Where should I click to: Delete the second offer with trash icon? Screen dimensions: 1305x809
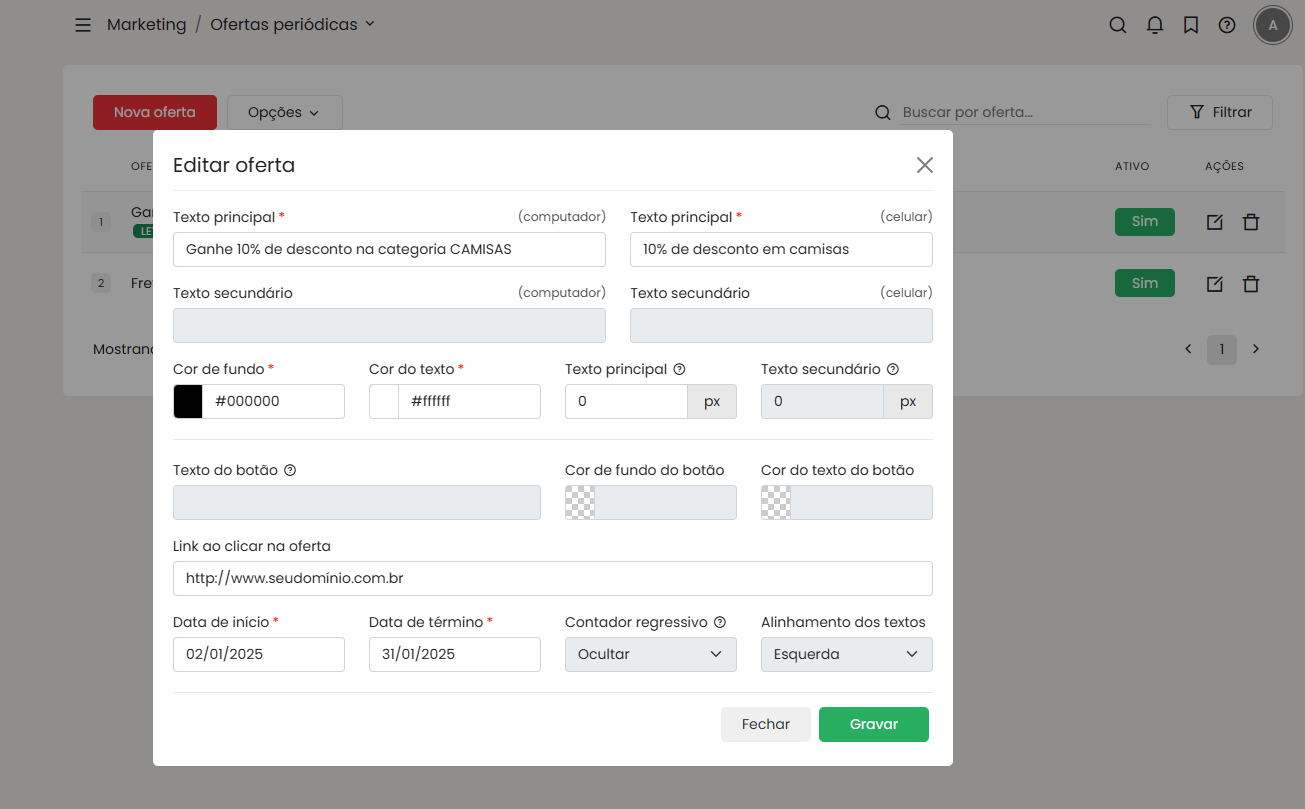(1250, 284)
